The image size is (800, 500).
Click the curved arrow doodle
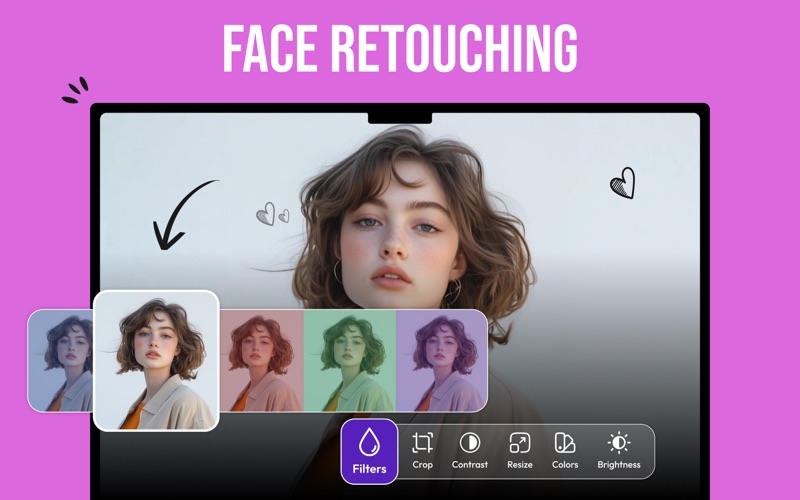(182, 215)
